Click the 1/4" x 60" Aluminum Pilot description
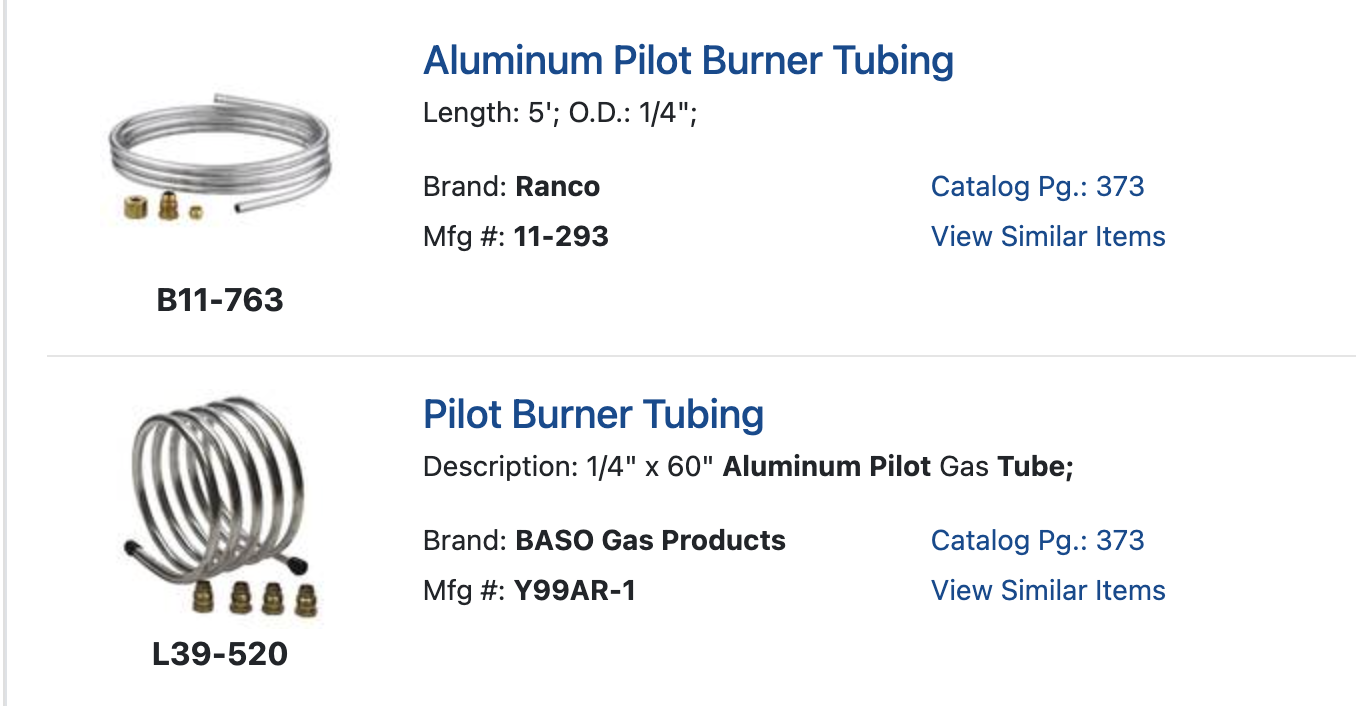The image size is (1356, 706). [x=748, y=467]
